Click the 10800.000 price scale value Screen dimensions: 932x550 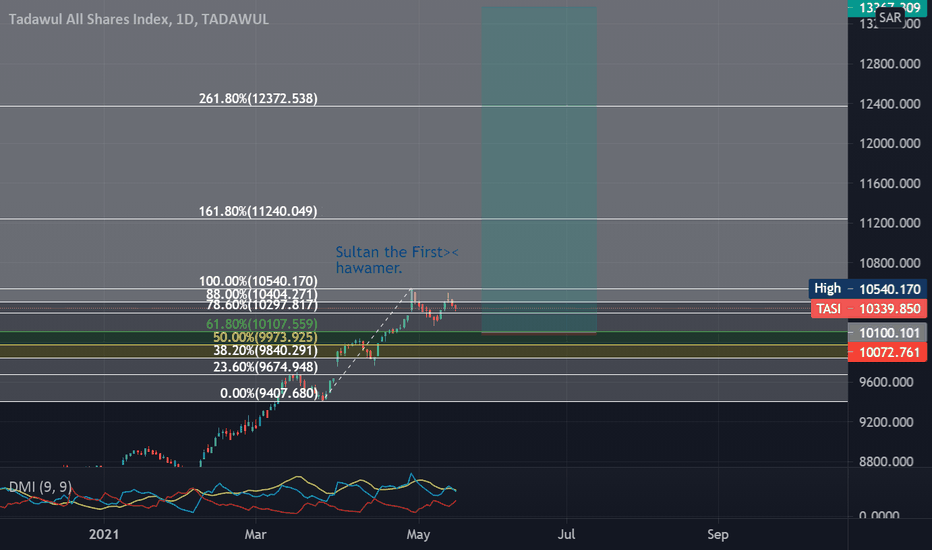pyautogui.click(x=890, y=263)
